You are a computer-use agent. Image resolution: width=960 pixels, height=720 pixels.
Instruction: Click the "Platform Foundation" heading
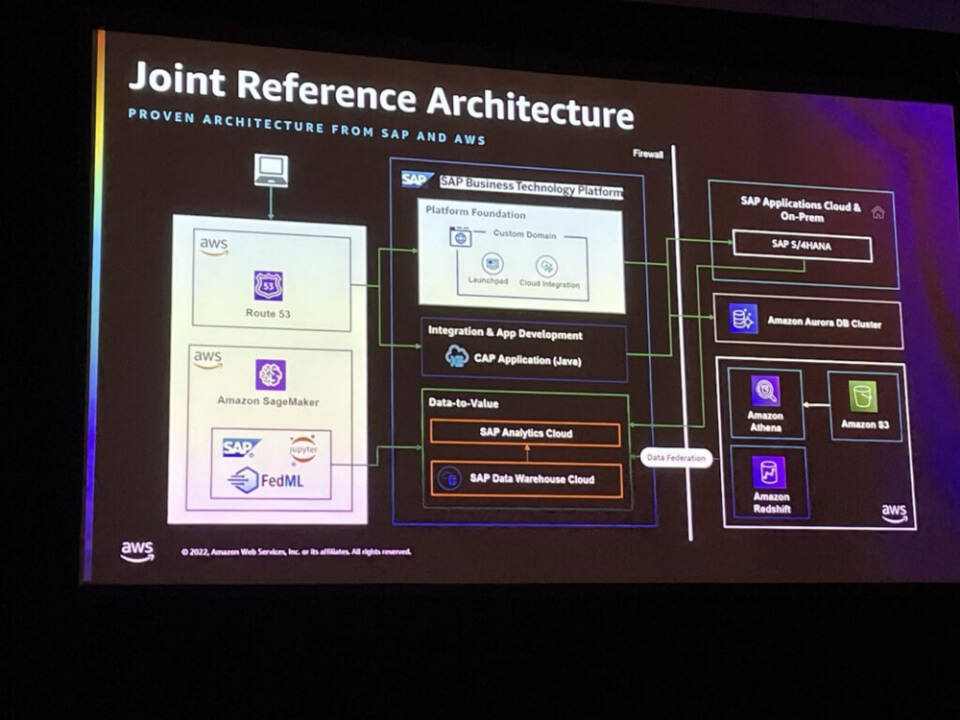click(x=476, y=212)
